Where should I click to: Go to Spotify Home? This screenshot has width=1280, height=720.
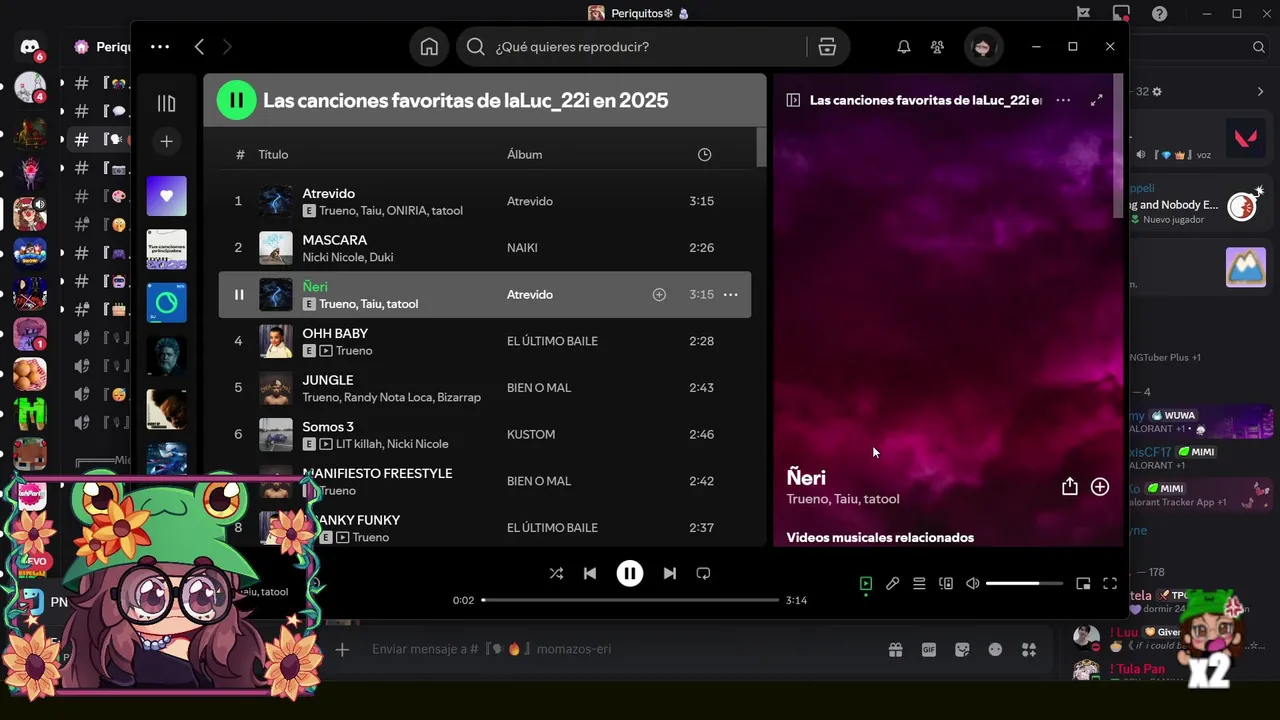pyautogui.click(x=429, y=47)
